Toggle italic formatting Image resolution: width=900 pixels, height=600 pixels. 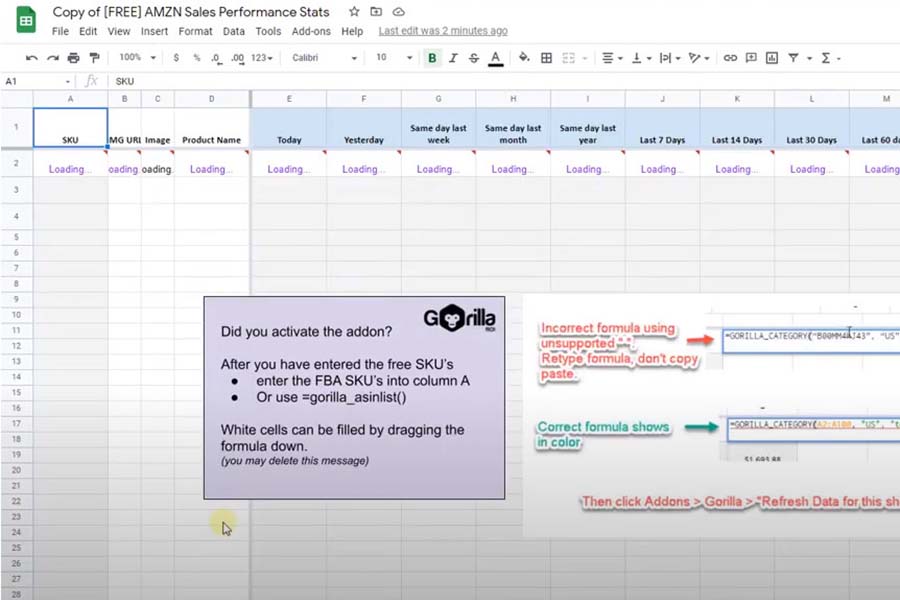pos(453,58)
